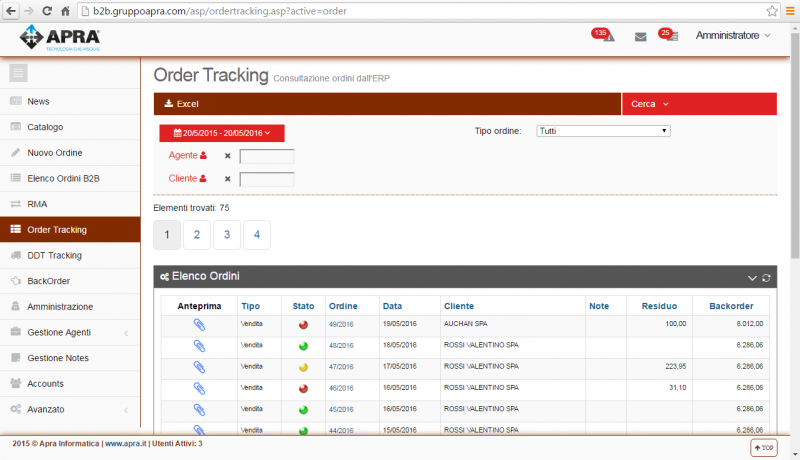Open list icon with 25 badge
800x460 pixels.
pos(668,35)
